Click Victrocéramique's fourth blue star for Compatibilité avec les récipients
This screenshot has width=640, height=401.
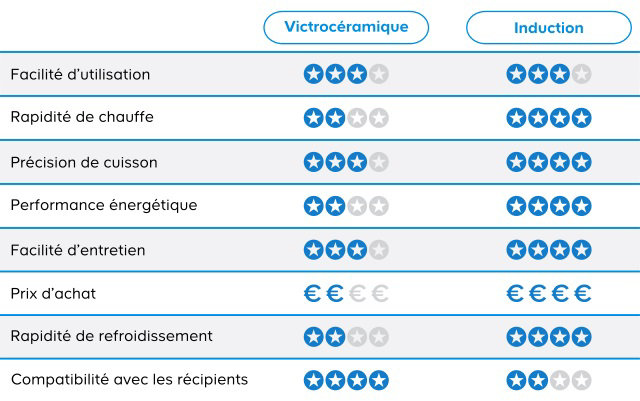point(379,380)
